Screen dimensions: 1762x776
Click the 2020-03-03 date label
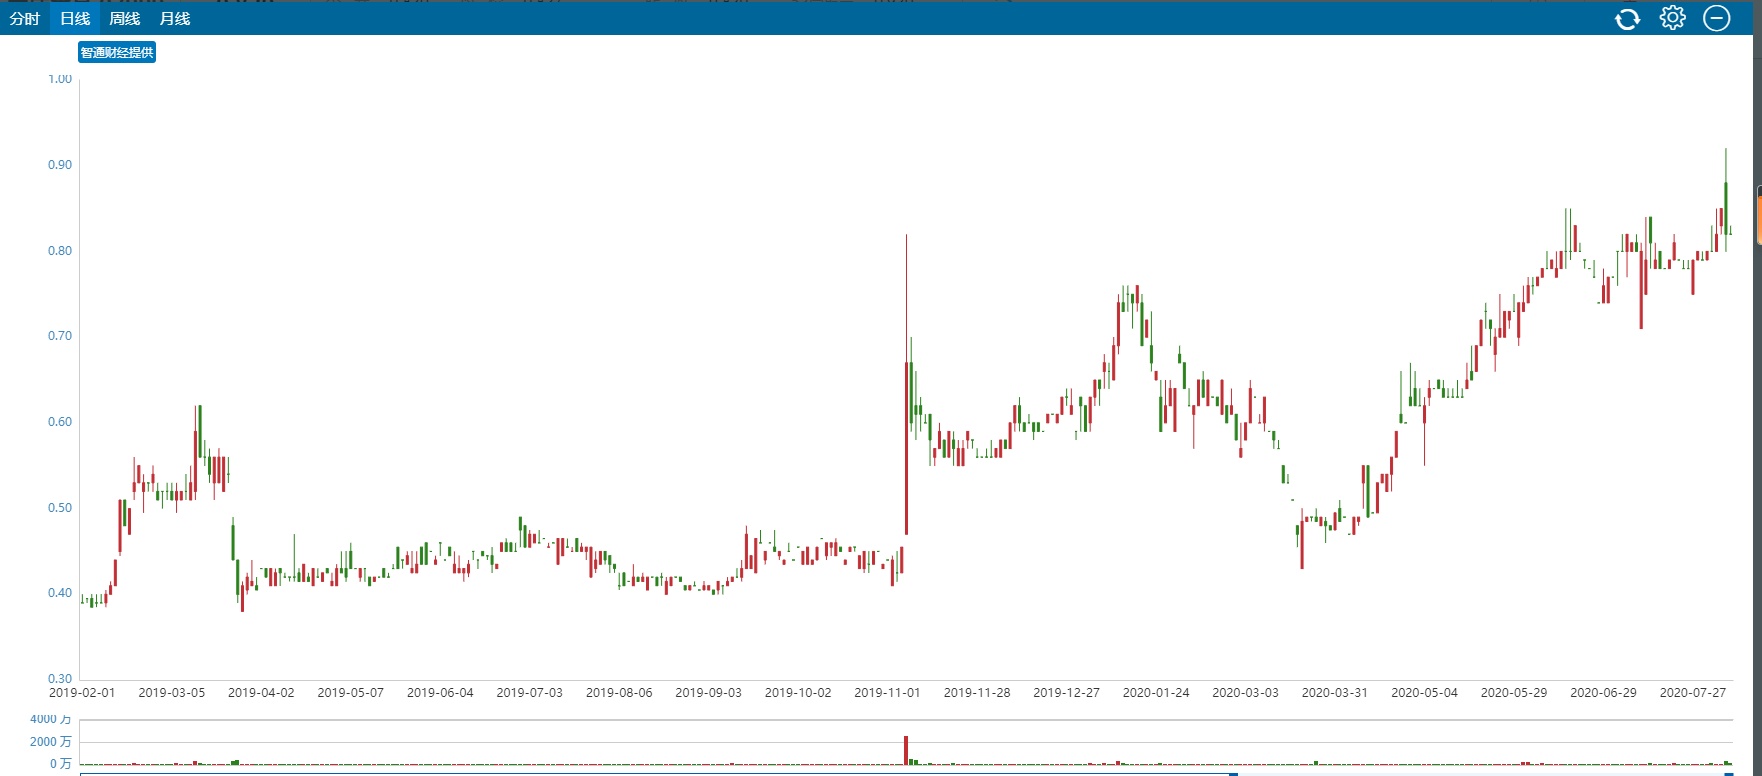[1246, 693]
